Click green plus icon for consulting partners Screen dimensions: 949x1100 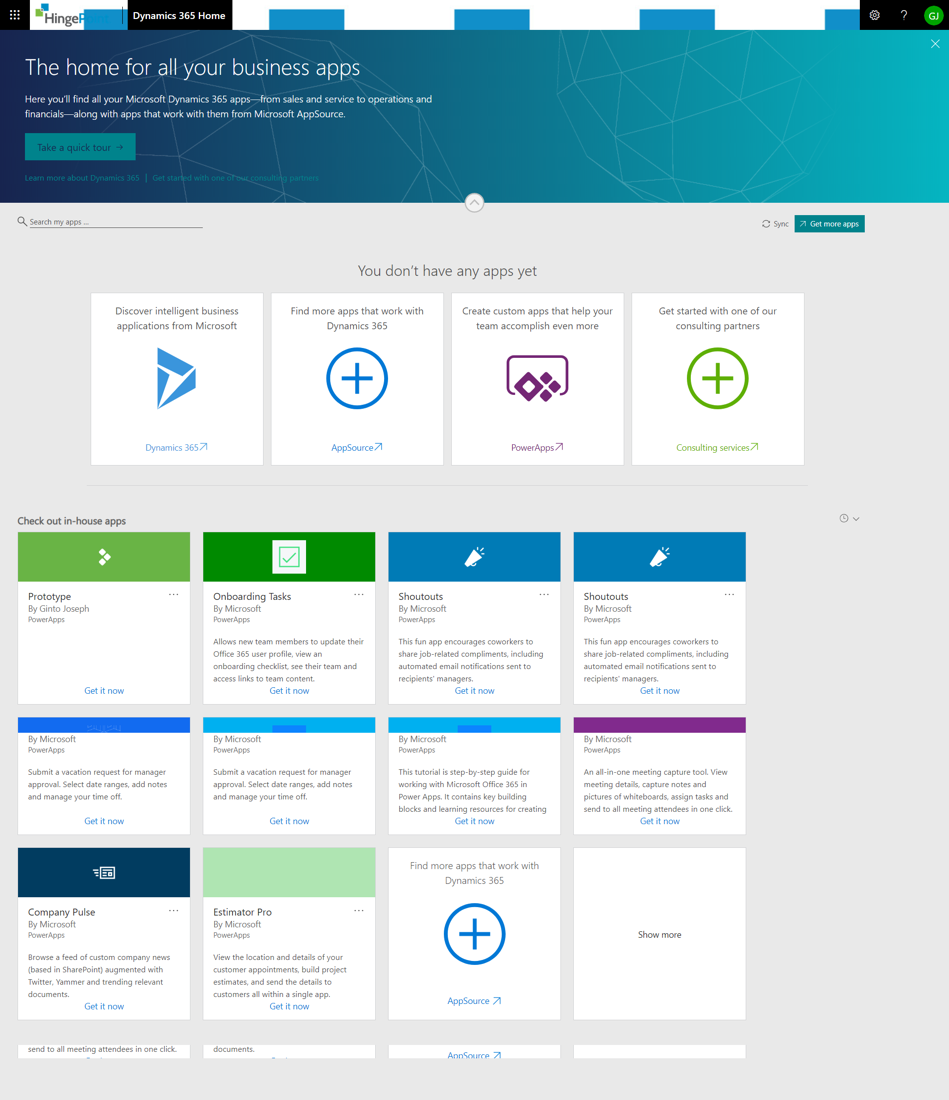tap(718, 378)
